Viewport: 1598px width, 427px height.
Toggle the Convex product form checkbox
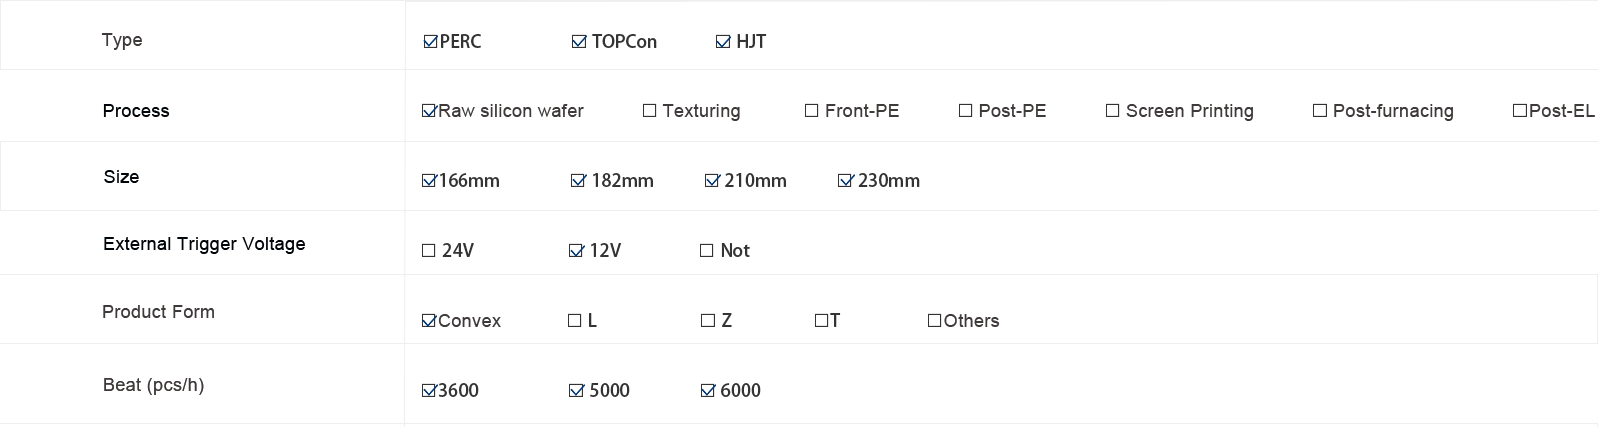(x=429, y=321)
